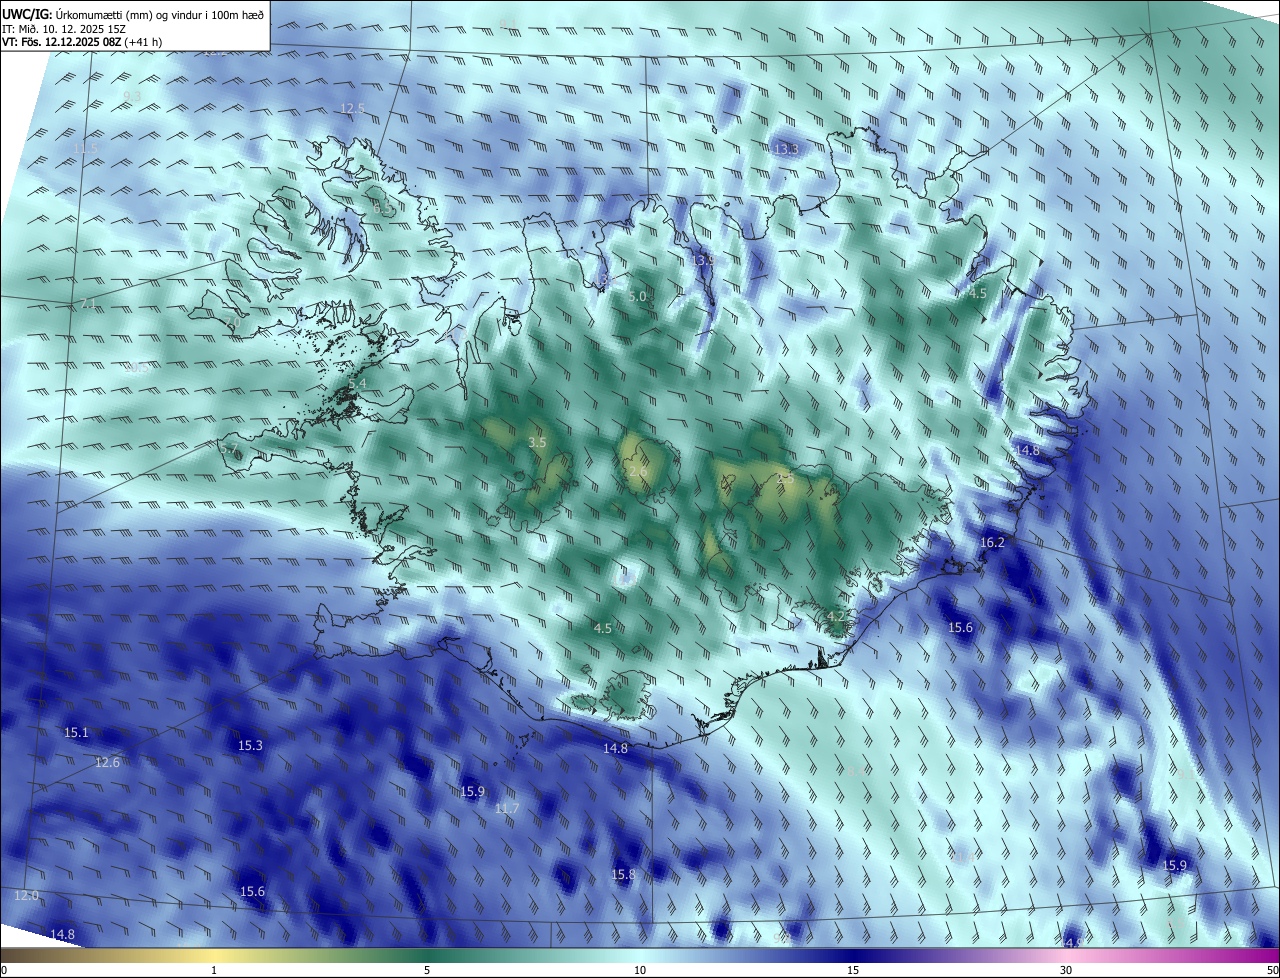
Task: Click the '16.2' value off the southeast coast
Action: pos(992,542)
